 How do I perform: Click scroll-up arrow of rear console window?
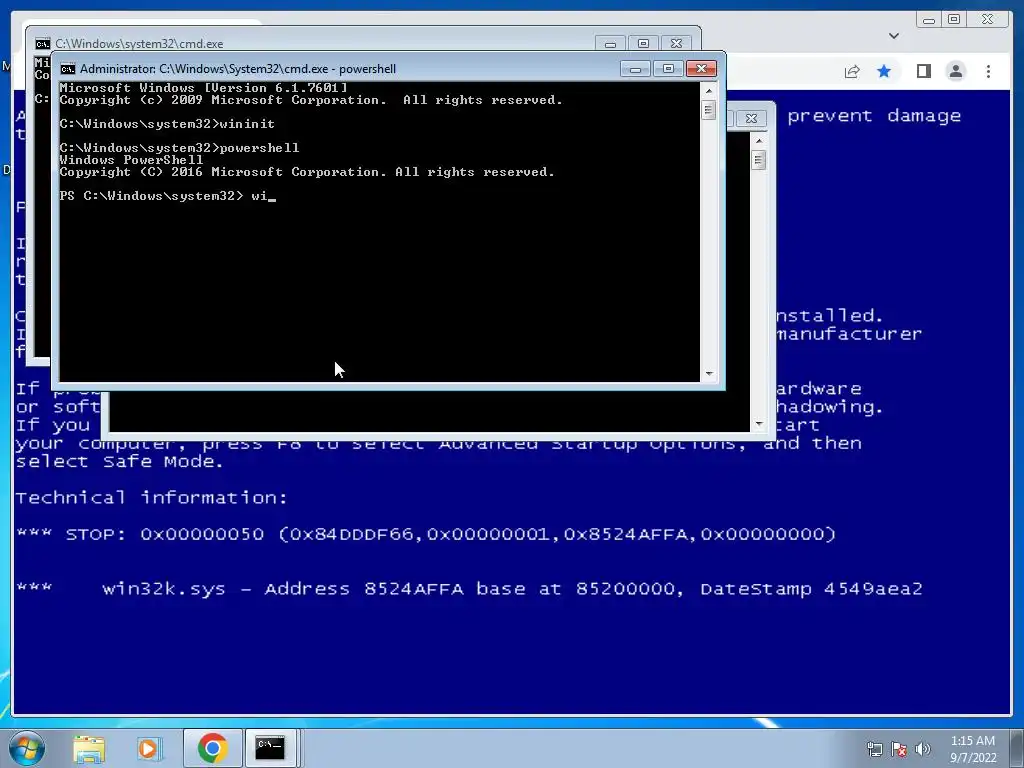pyautogui.click(x=758, y=140)
